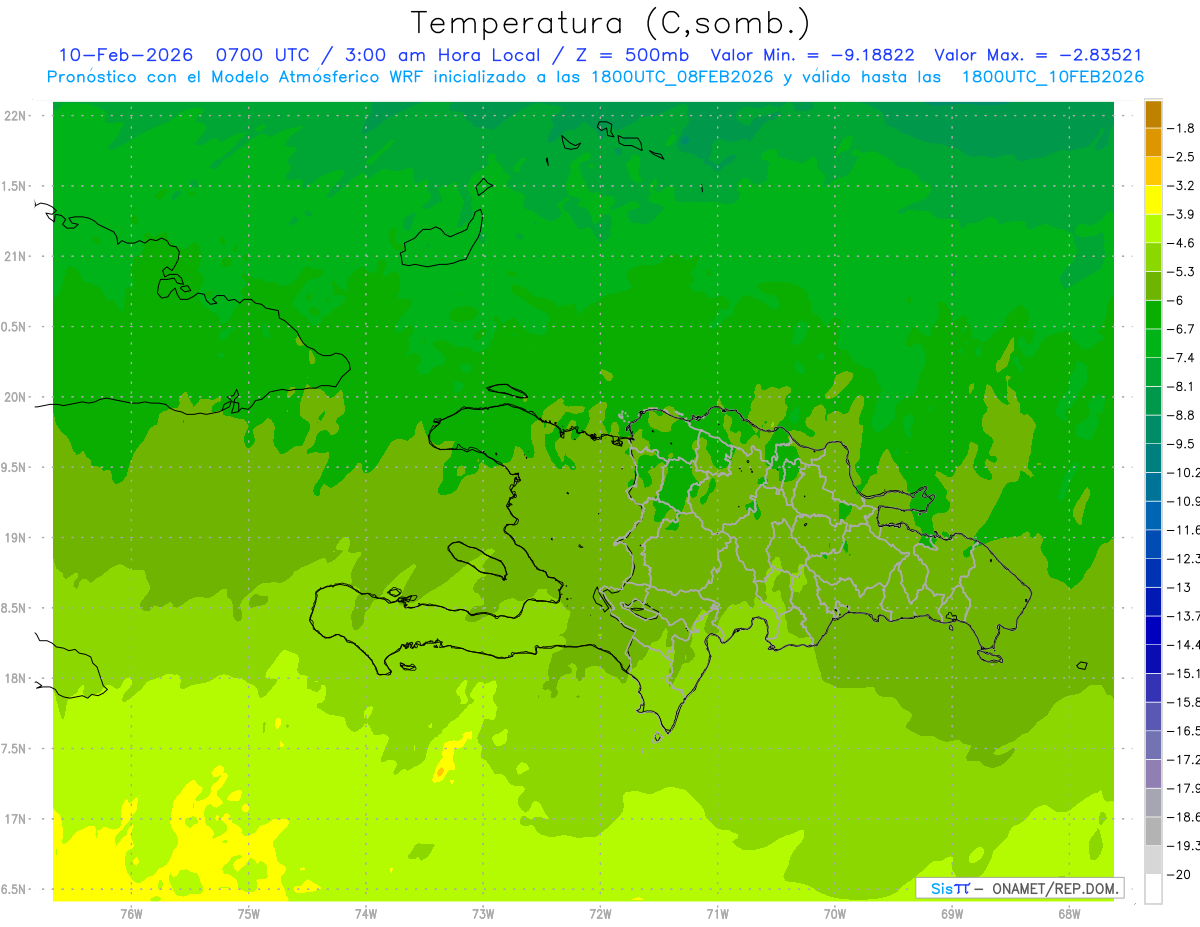Click the "20N" latitude label
The image size is (1200, 927).
16,397
